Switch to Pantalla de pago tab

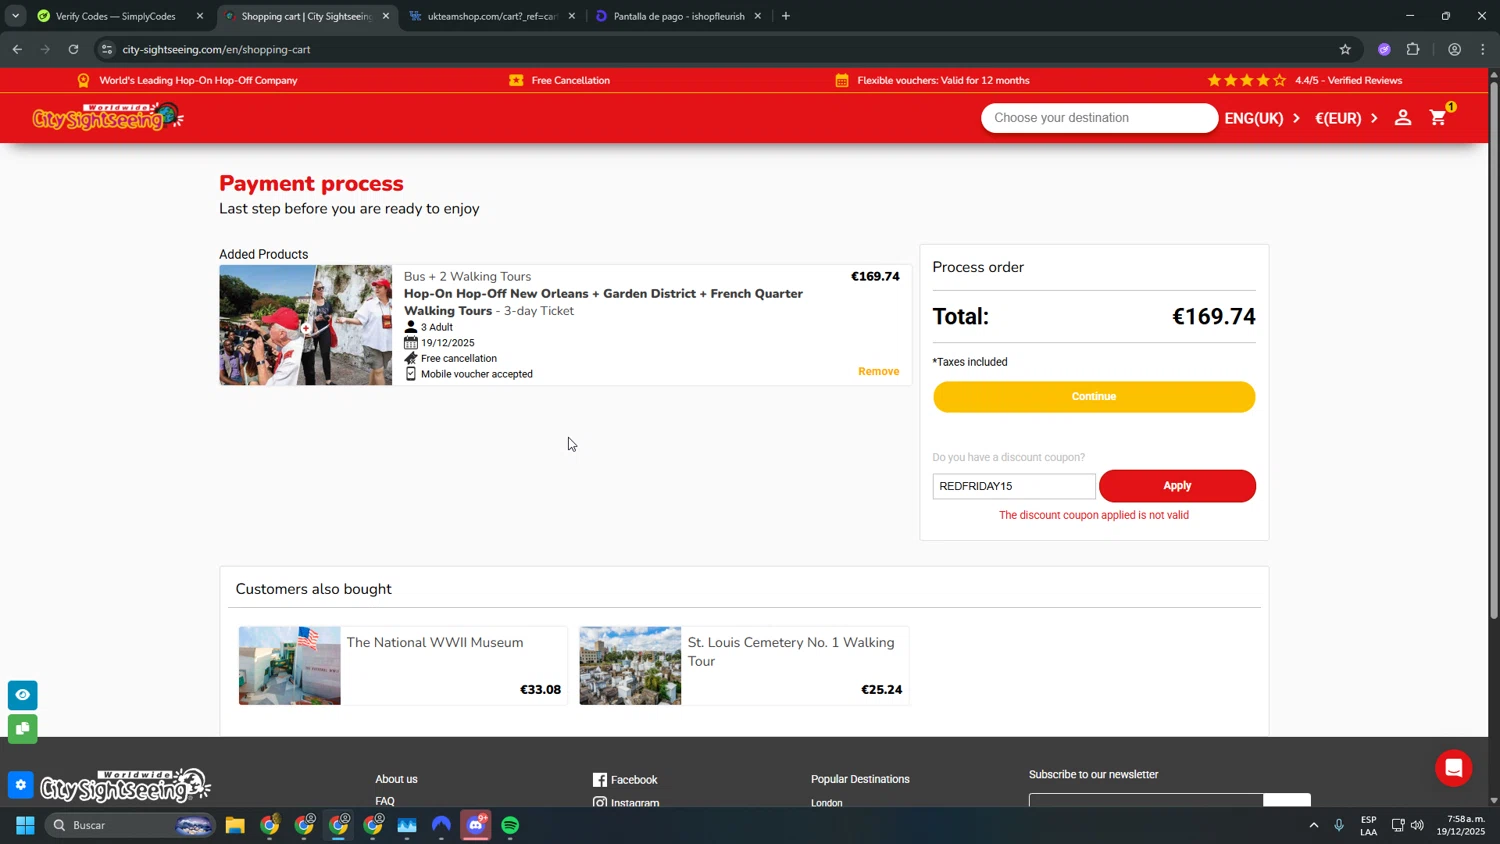tap(678, 16)
